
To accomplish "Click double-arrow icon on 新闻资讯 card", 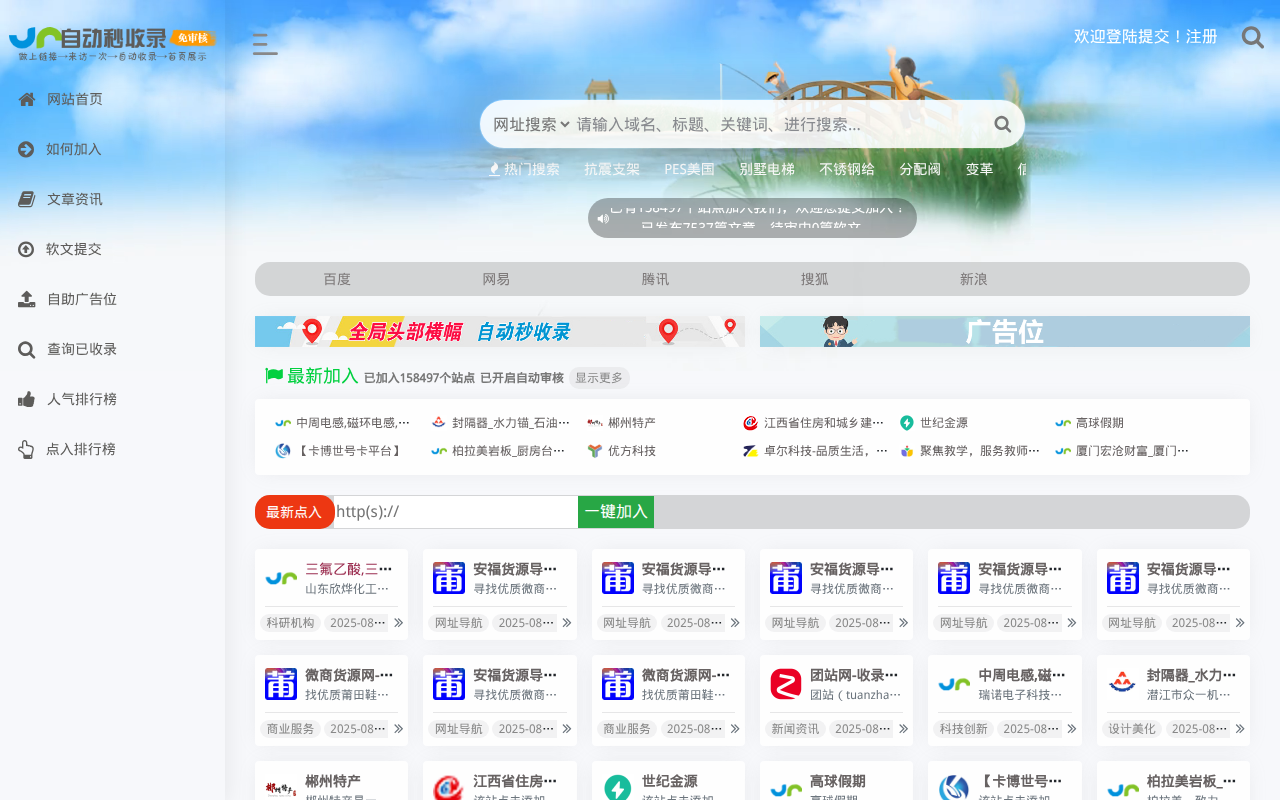I will pos(903,729).
